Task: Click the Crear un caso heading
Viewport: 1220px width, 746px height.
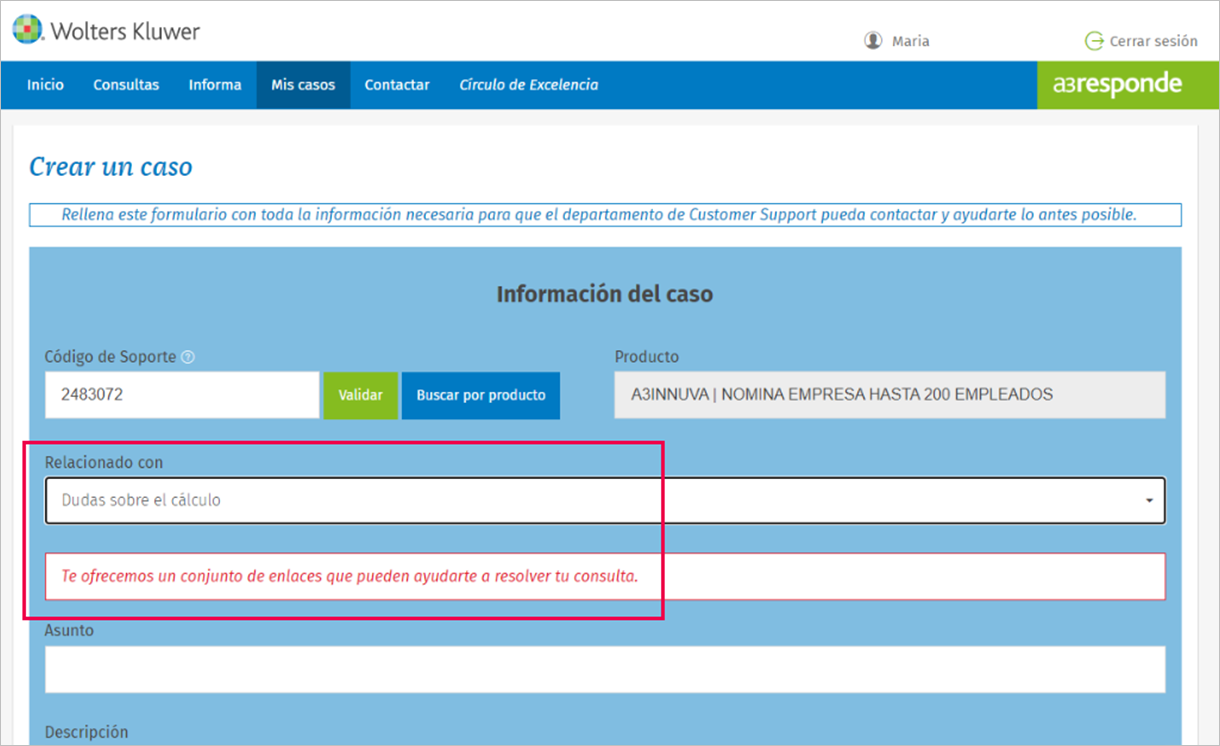Action: 111,166
